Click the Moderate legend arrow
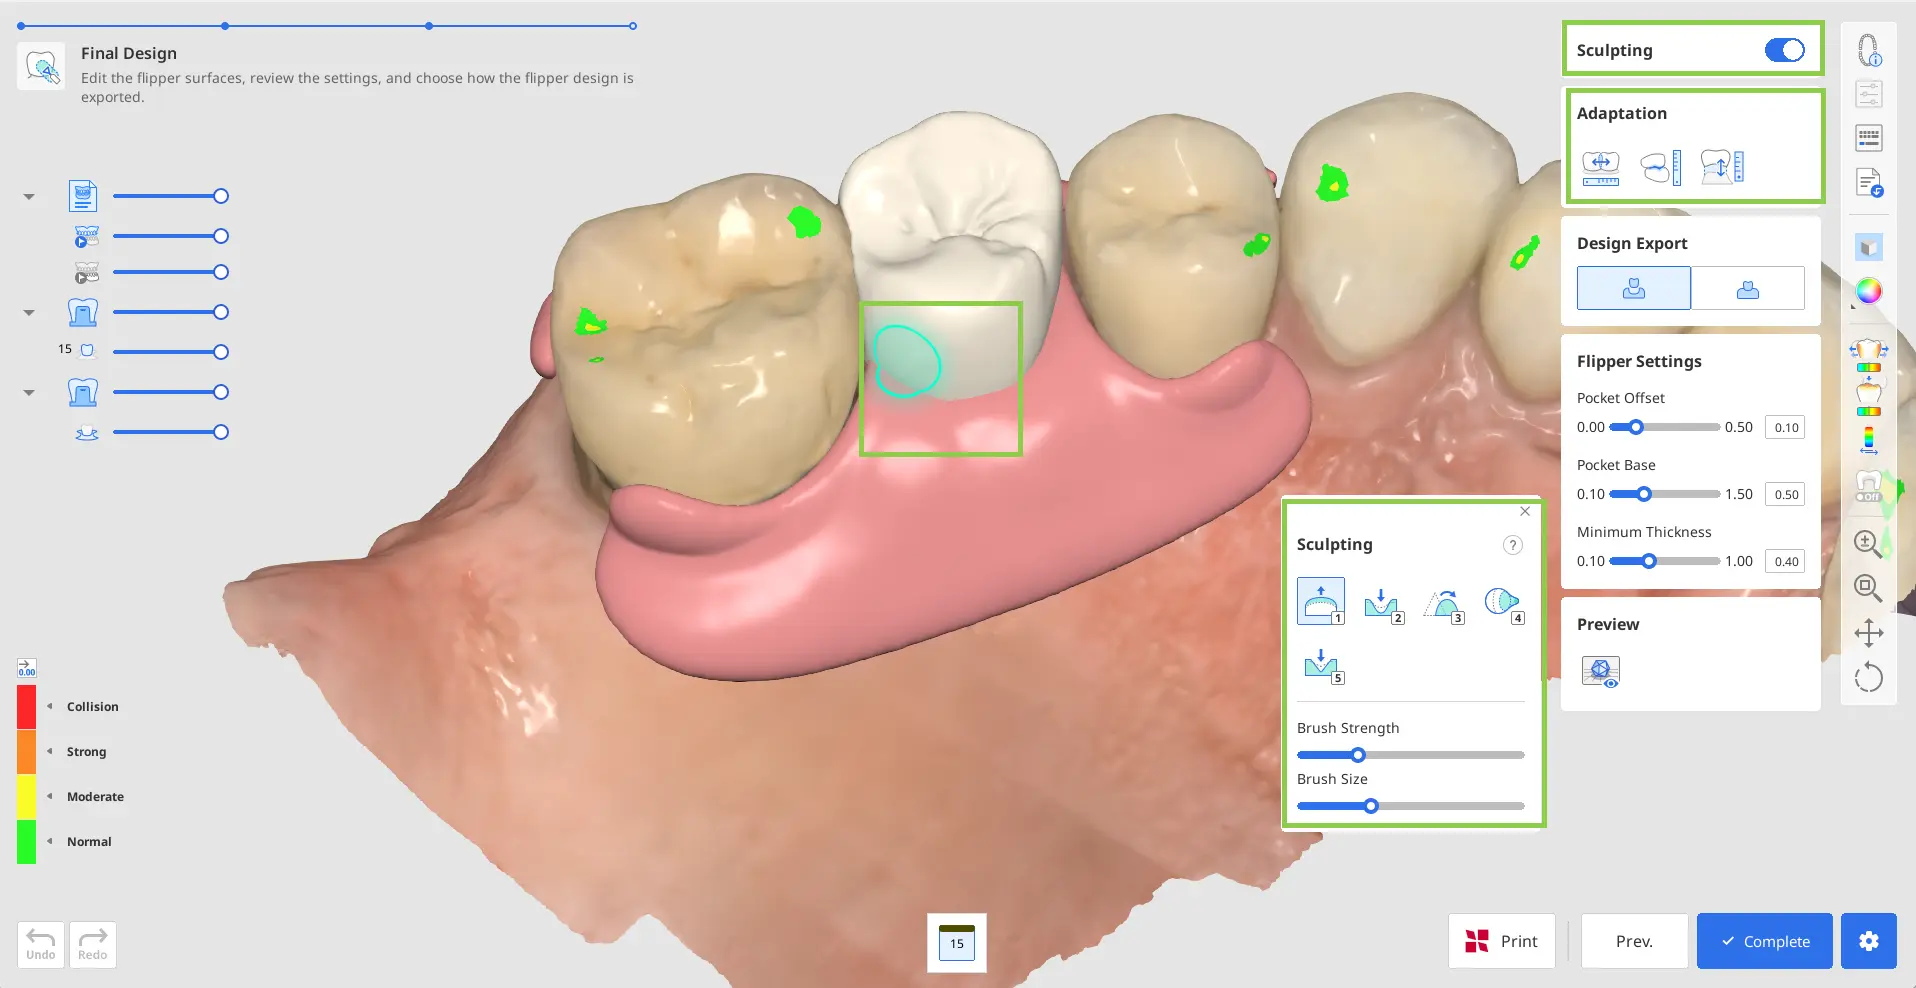 [x=49, y=796]
